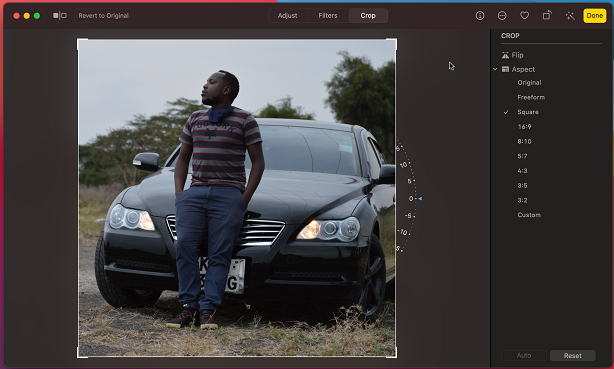614x369 pixels.
Task: Switch to the Adjust tab
Action: point(287,16)
